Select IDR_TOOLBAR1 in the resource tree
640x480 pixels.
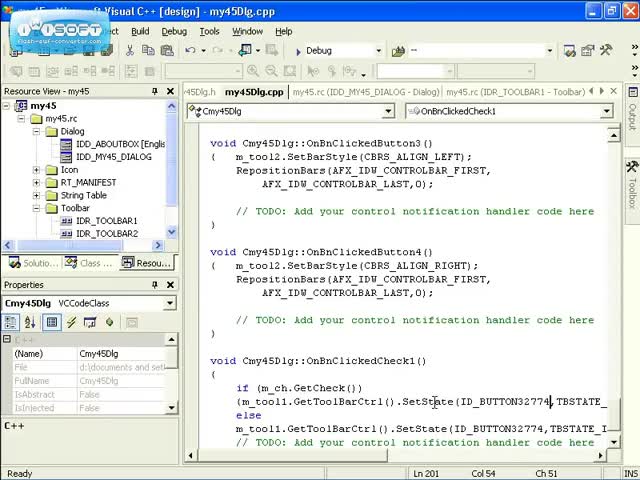click(106, 221)
